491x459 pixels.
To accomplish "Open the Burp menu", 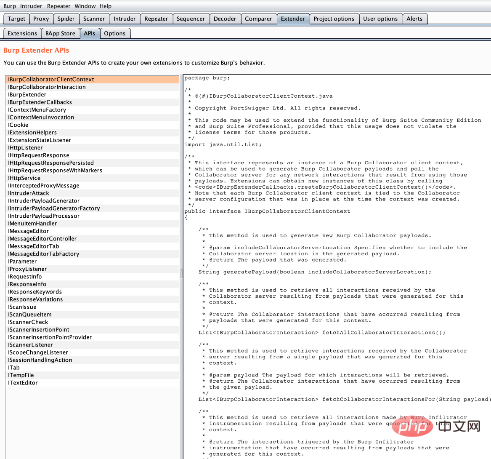I will 10,6.
